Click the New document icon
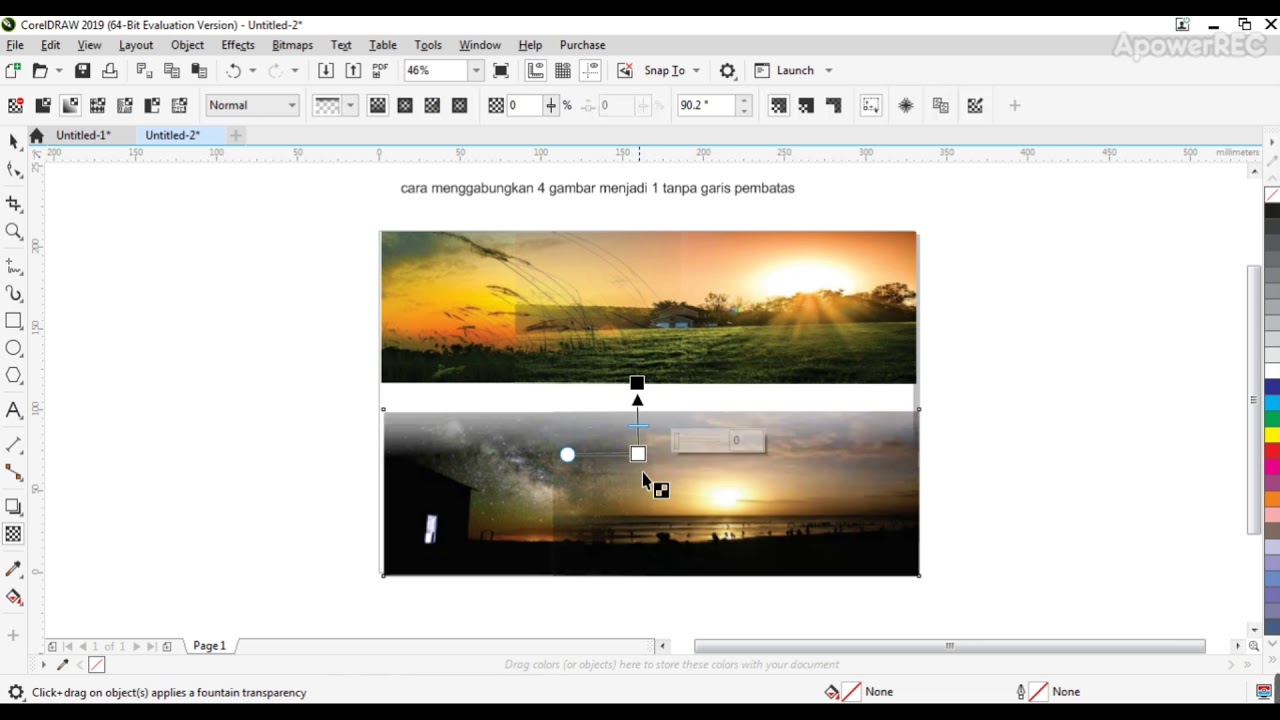 pyautogui.click(x=13, y=70)
